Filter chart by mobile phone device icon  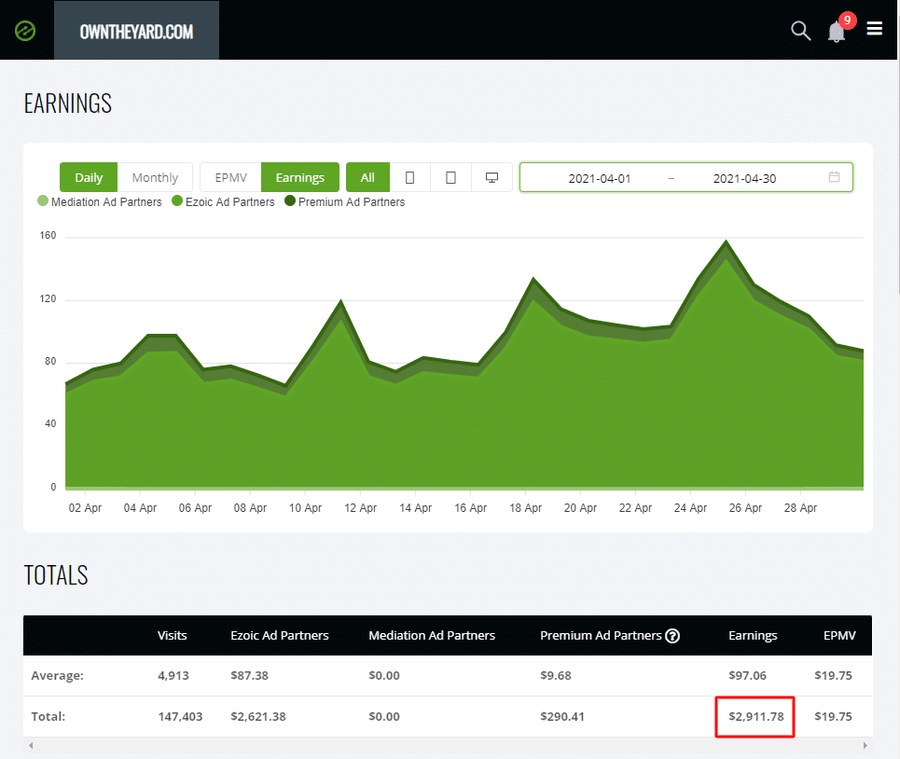pos(410,177)
